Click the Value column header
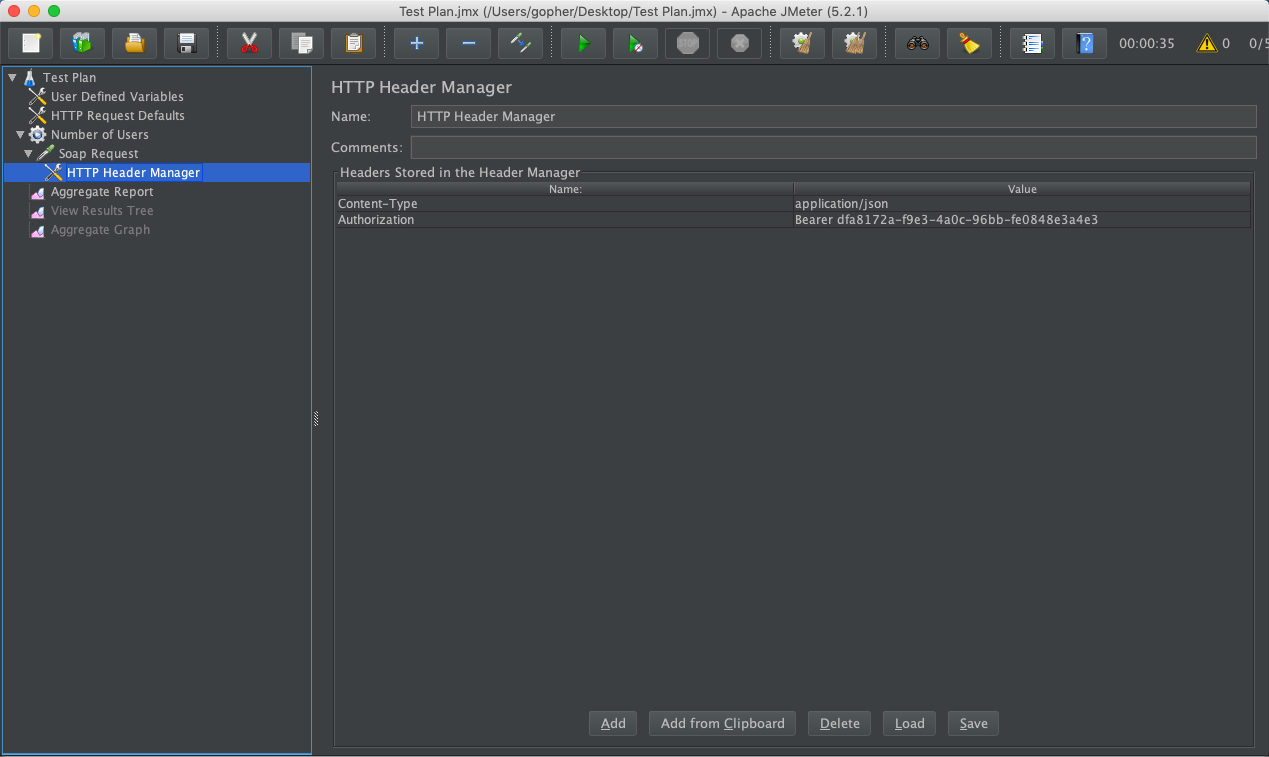This screenshot has width=1269, height=757. (1022, 189)
